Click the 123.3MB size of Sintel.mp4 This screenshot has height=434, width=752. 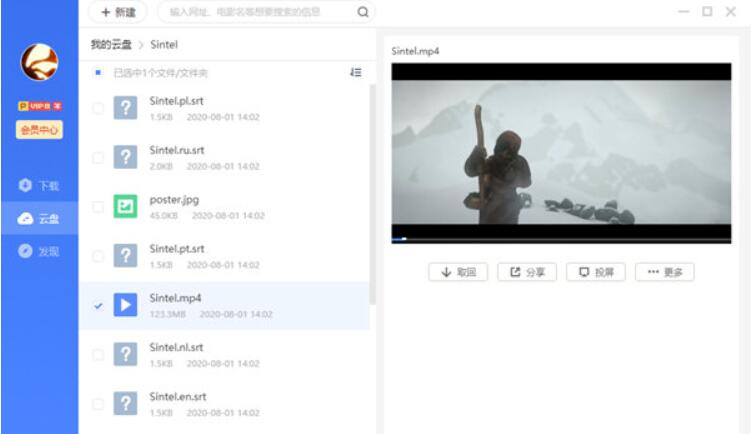click(x=168, y=315)
